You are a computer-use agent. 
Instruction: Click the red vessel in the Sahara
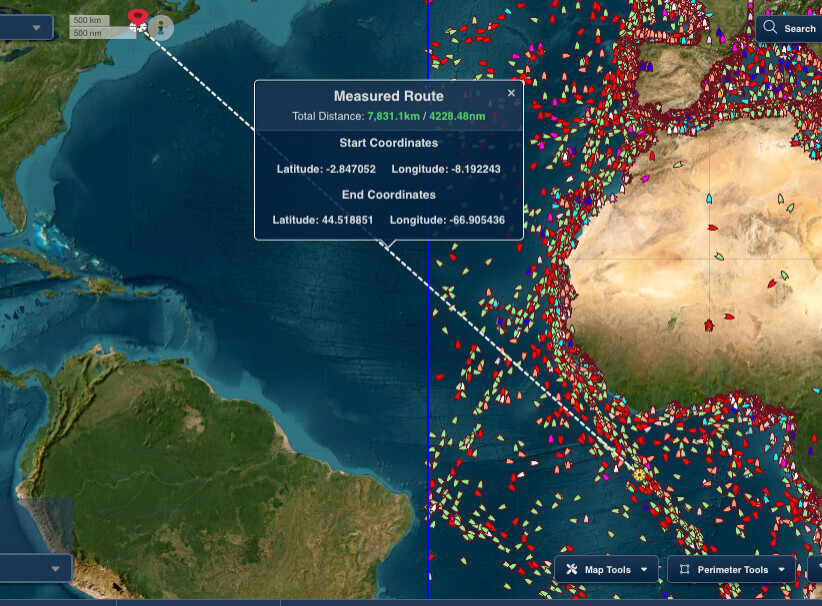click(x=708, y=325)
